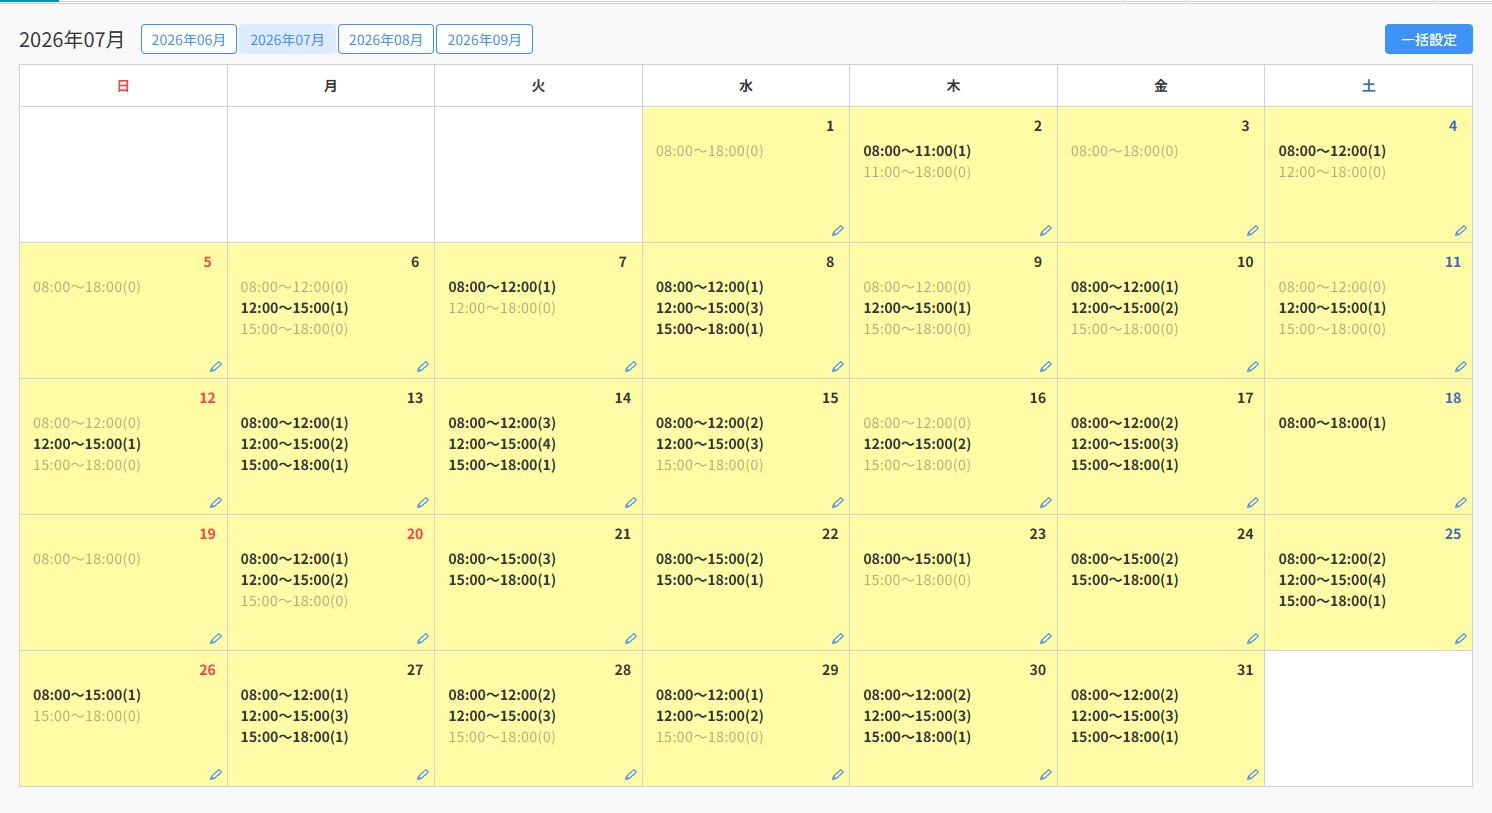Select 15:00〜18:00(1) slot on July 31
This screenshot has height=813, width=1492.
click(x=1125, y=737)
